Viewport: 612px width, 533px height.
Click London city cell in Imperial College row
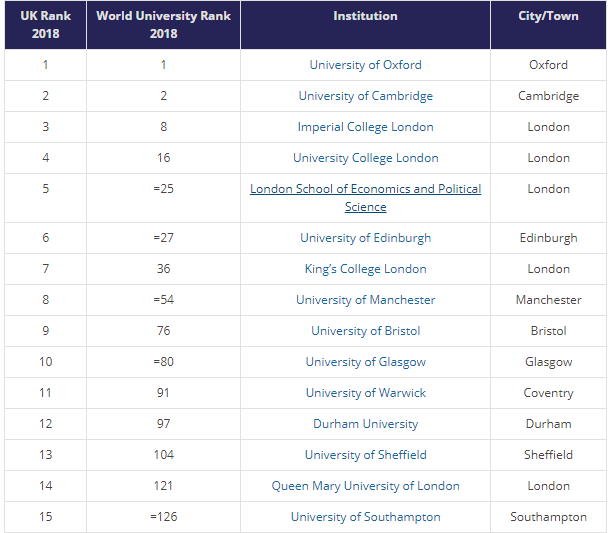click(x=548, y=127)
